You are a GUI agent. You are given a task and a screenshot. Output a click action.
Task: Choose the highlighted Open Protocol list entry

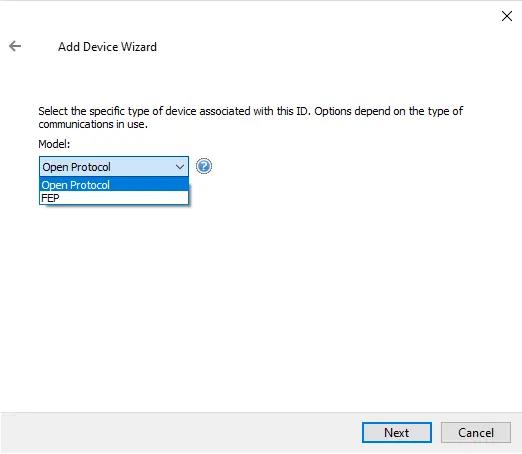(114, 185)
